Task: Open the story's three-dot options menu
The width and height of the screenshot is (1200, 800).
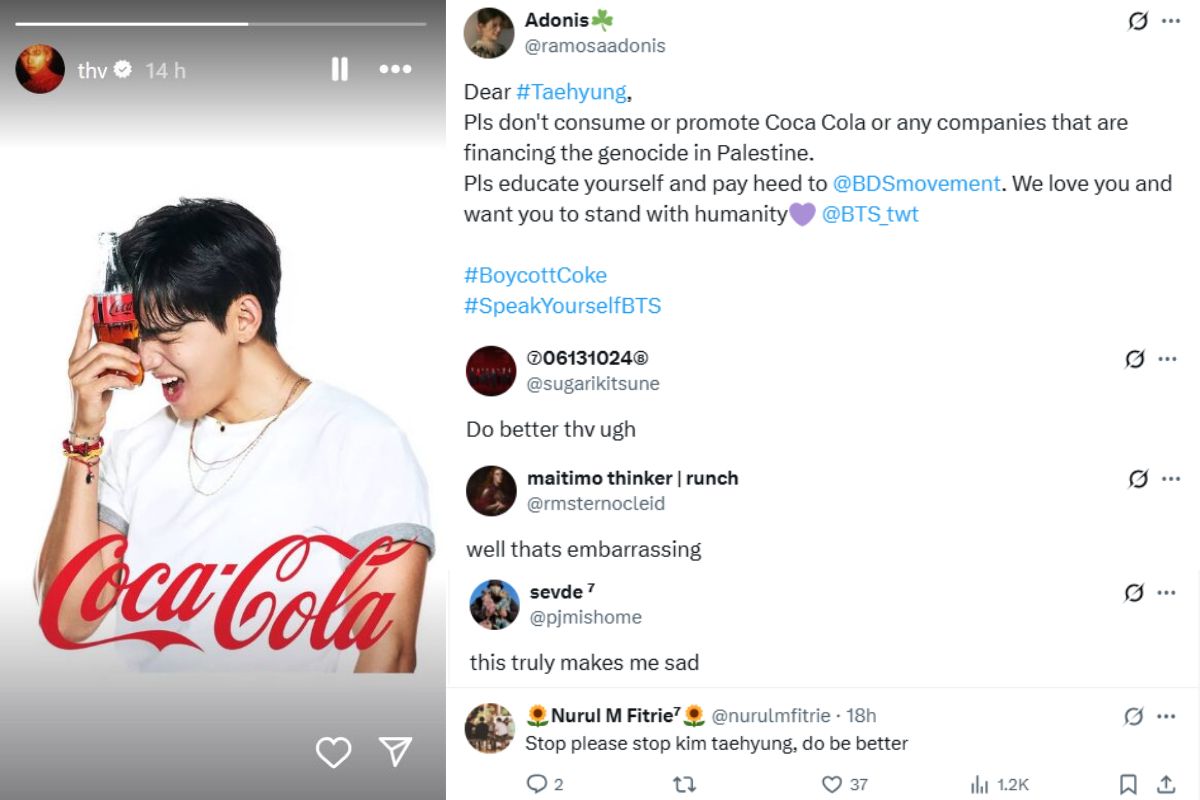Action: click(x=395, y=69)
